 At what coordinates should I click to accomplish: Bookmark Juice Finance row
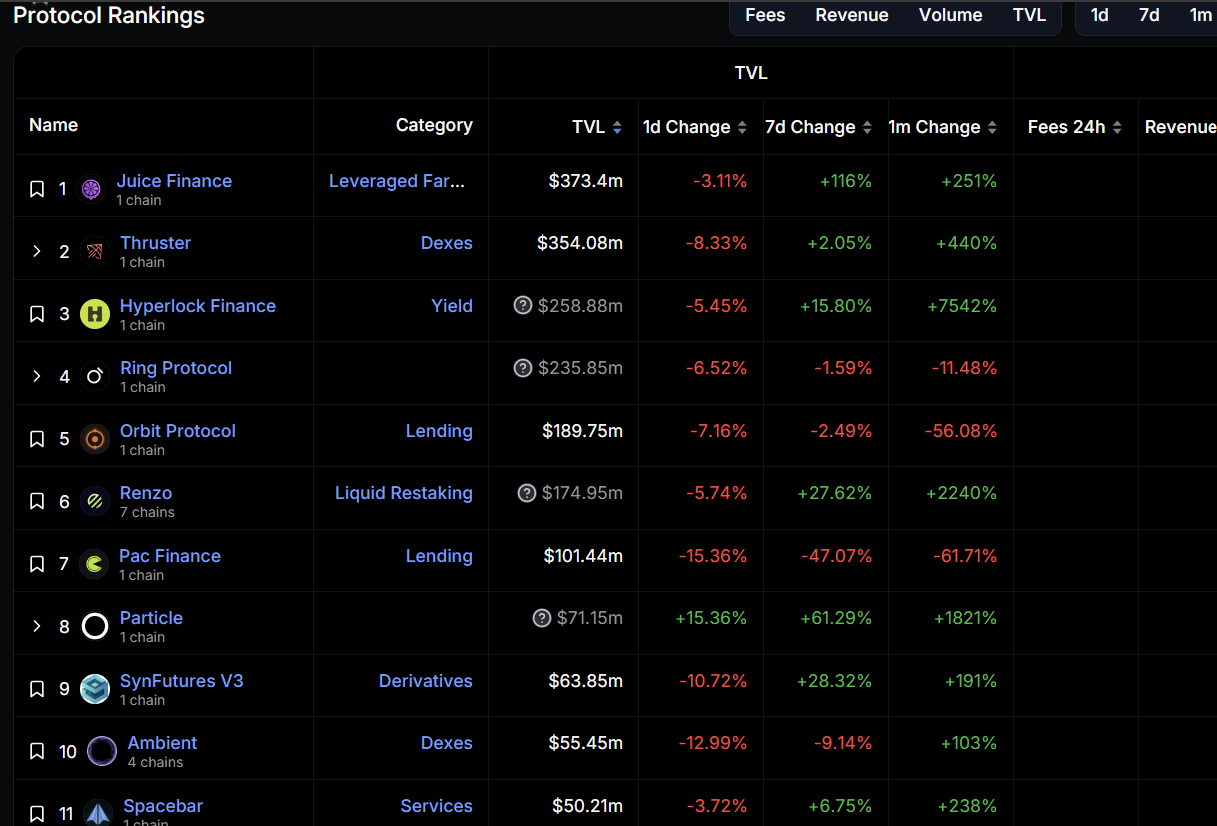coord(37,189)
